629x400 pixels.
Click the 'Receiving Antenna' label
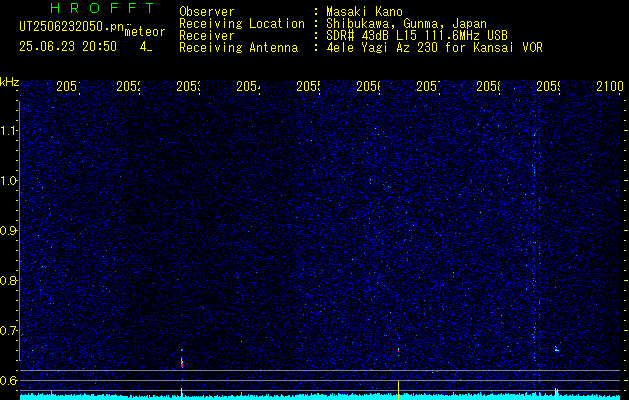239,48
